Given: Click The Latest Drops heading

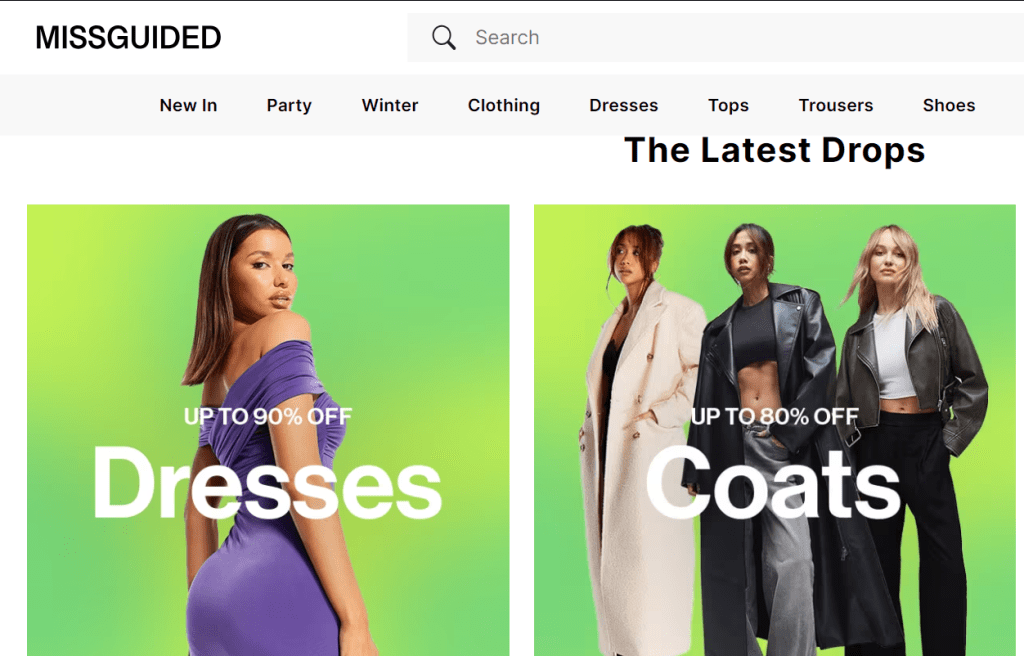Looking at the screenshot, I should point(775,150).
